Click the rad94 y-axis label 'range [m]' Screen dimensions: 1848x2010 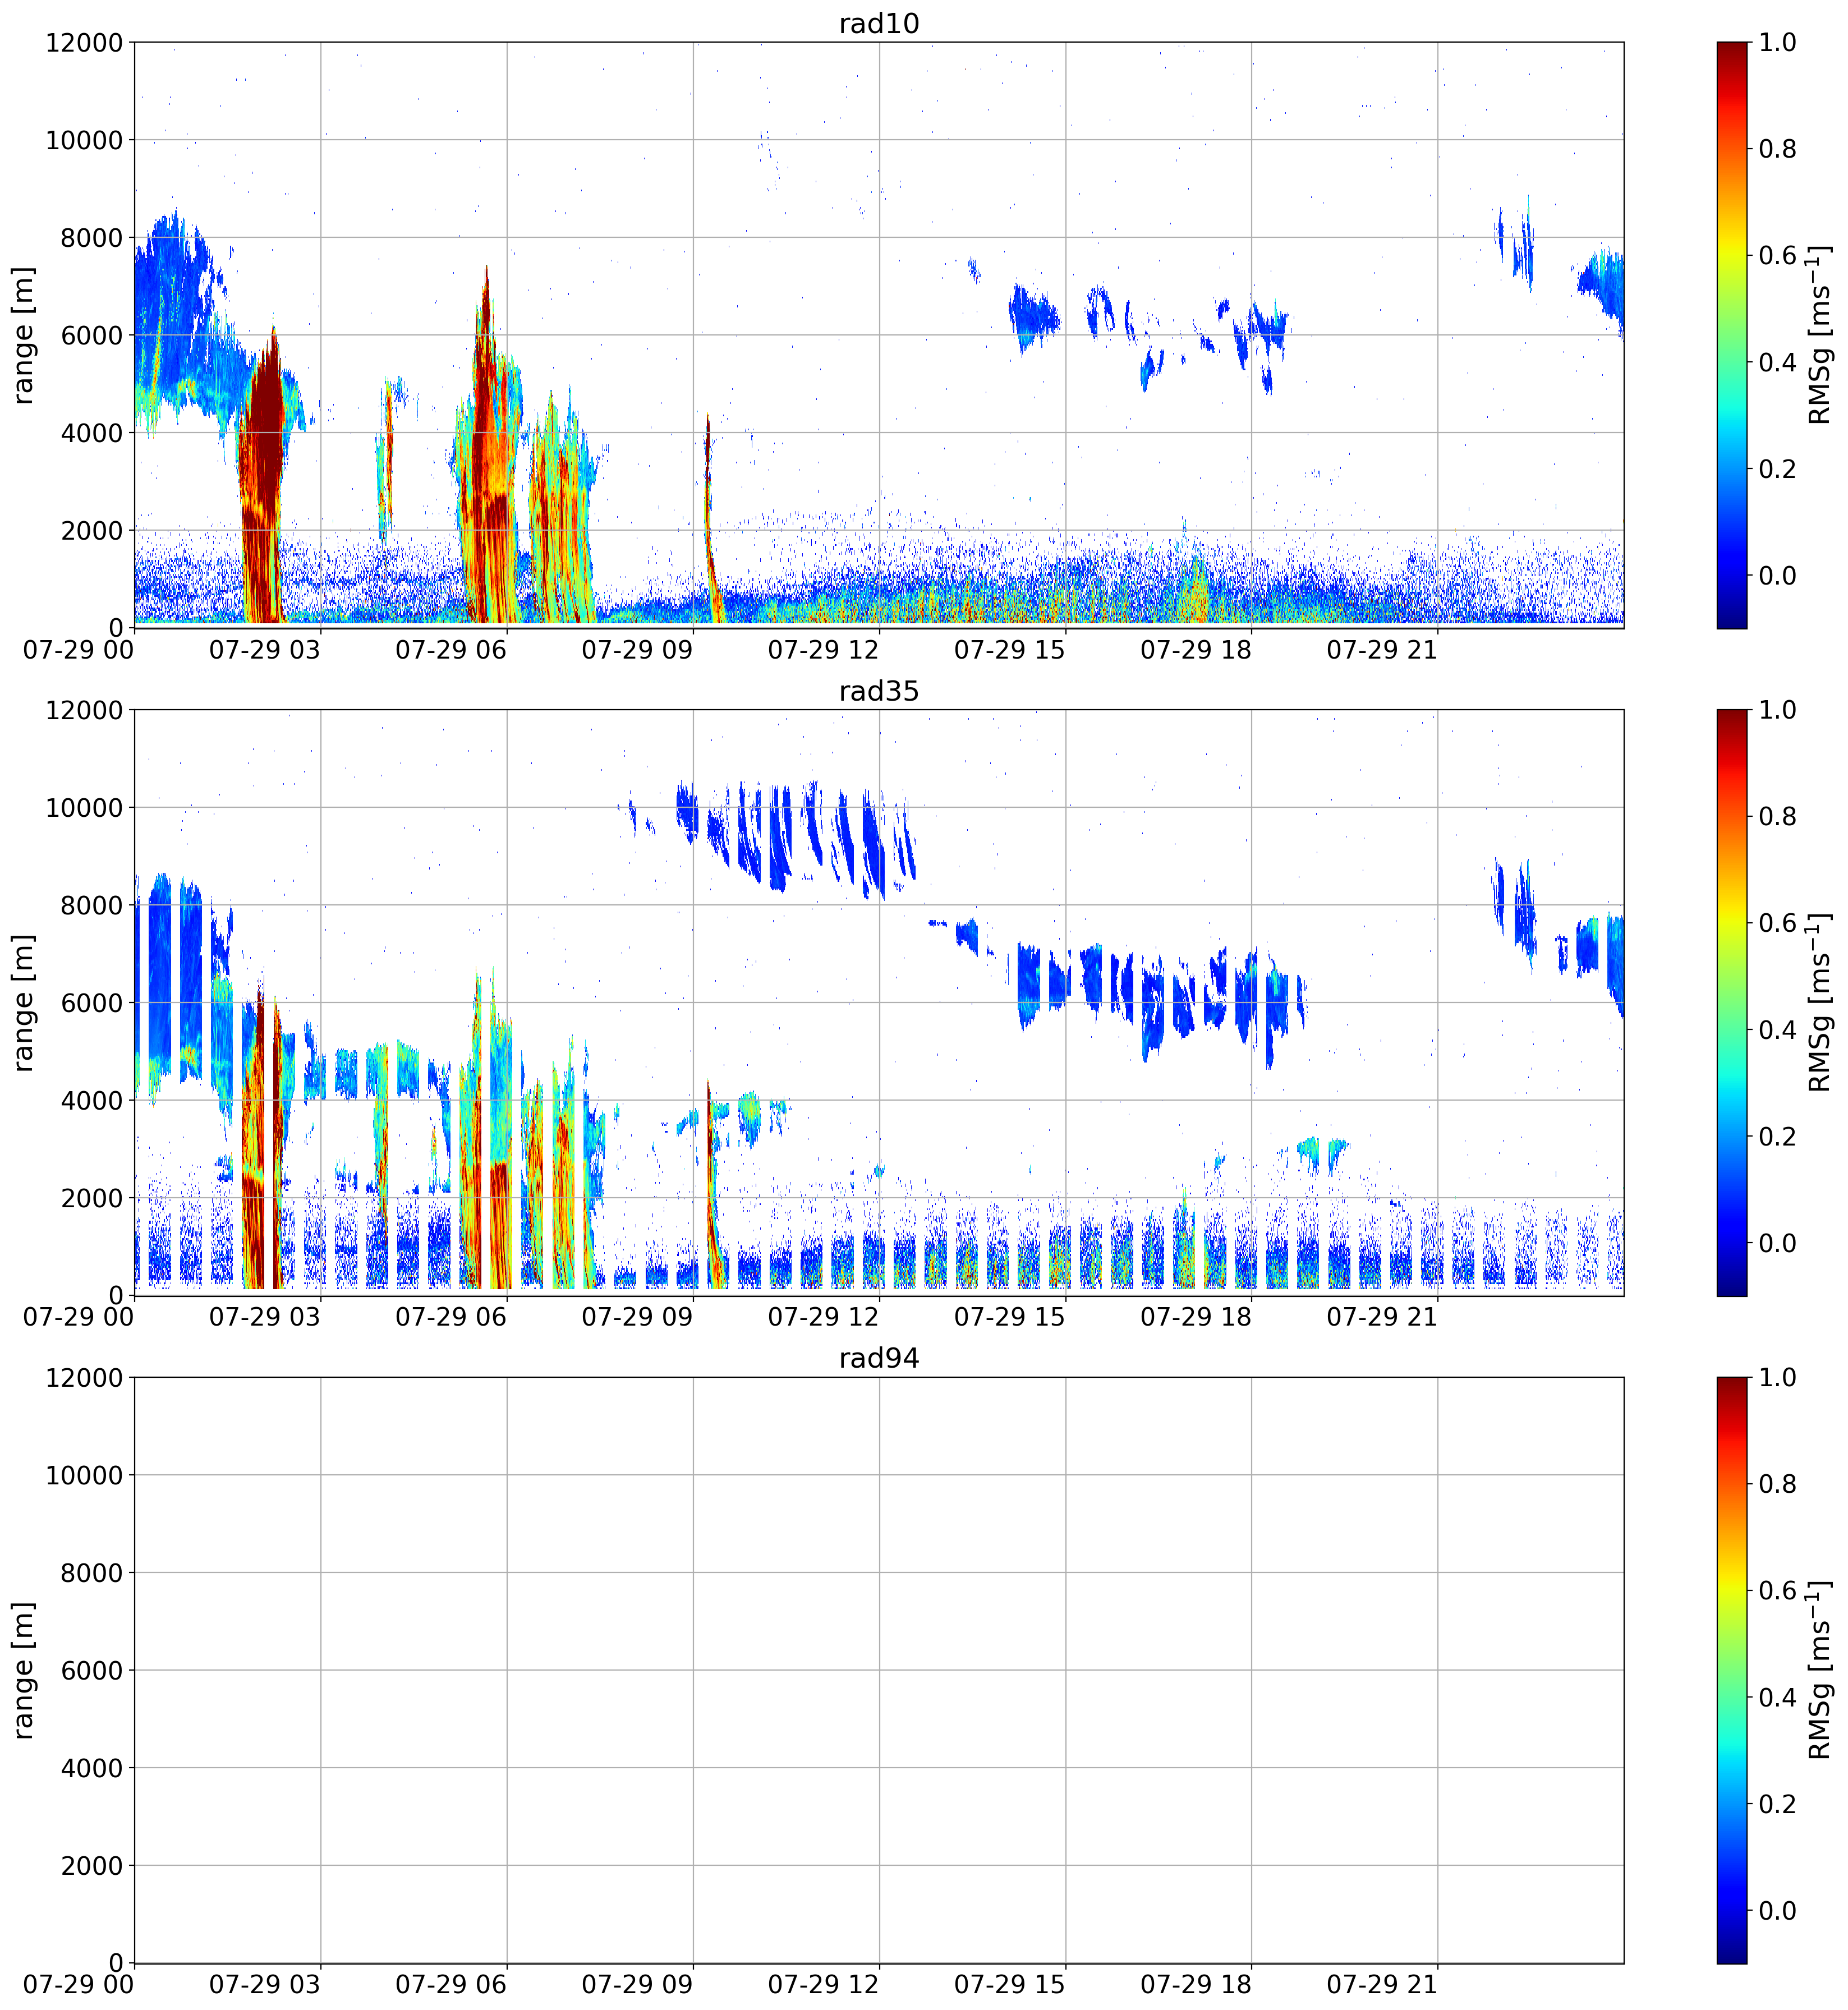pyautogui.click(x=23, y=1670)
